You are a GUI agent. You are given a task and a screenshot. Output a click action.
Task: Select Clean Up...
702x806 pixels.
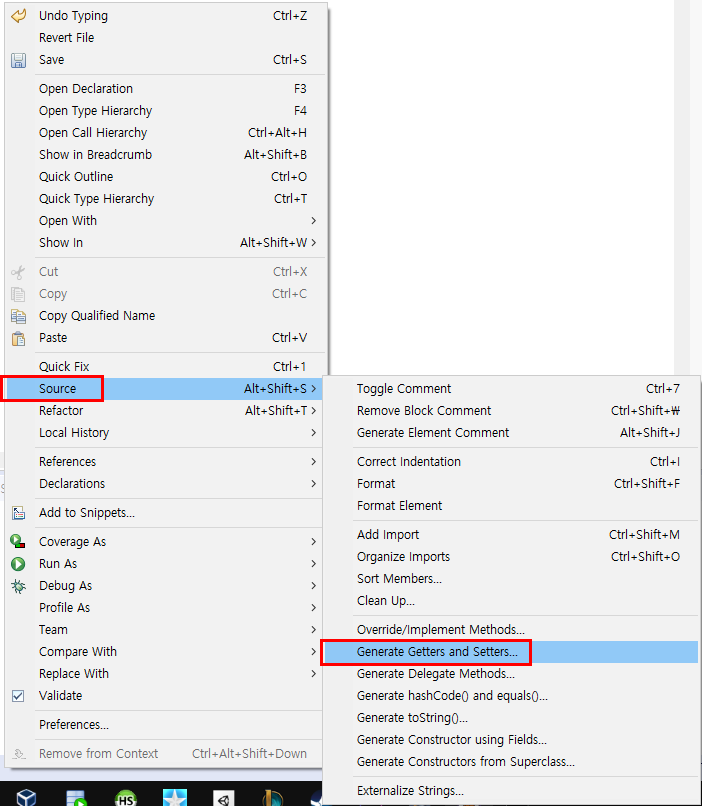point(511,601)
